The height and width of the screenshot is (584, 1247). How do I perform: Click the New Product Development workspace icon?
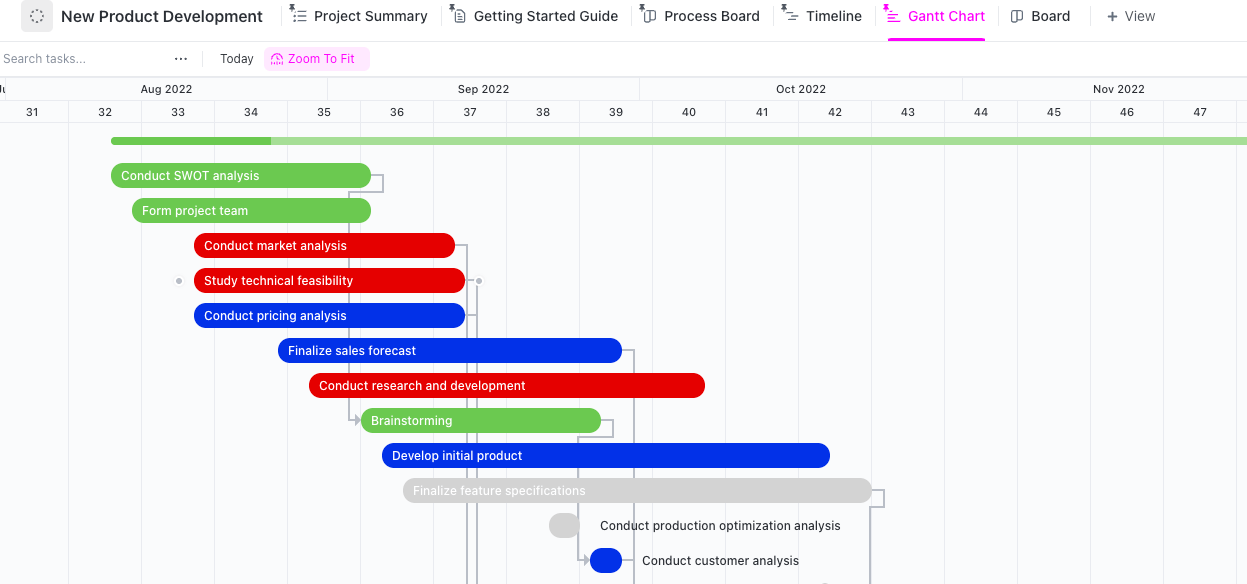pyautogui.click(x=37, y=16)
